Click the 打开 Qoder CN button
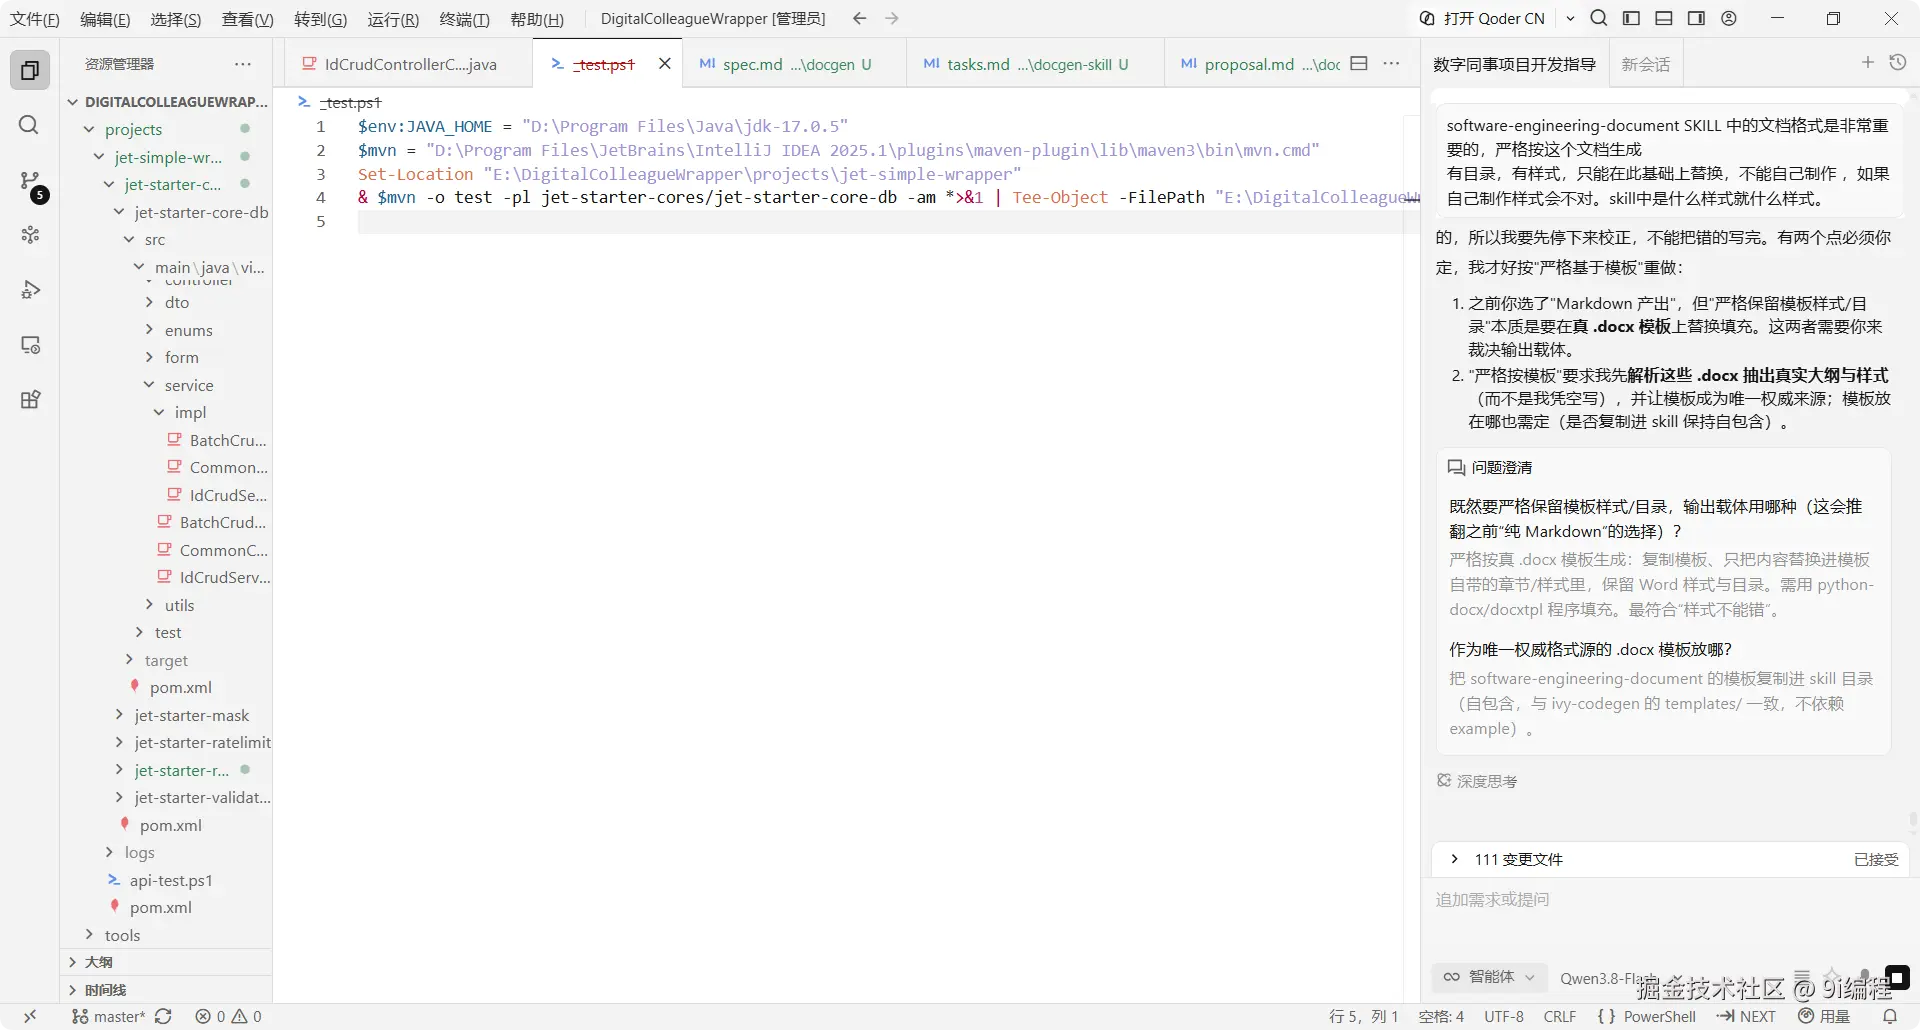Viewport: 1920px width, 1030px height. tap(1482, 18)
